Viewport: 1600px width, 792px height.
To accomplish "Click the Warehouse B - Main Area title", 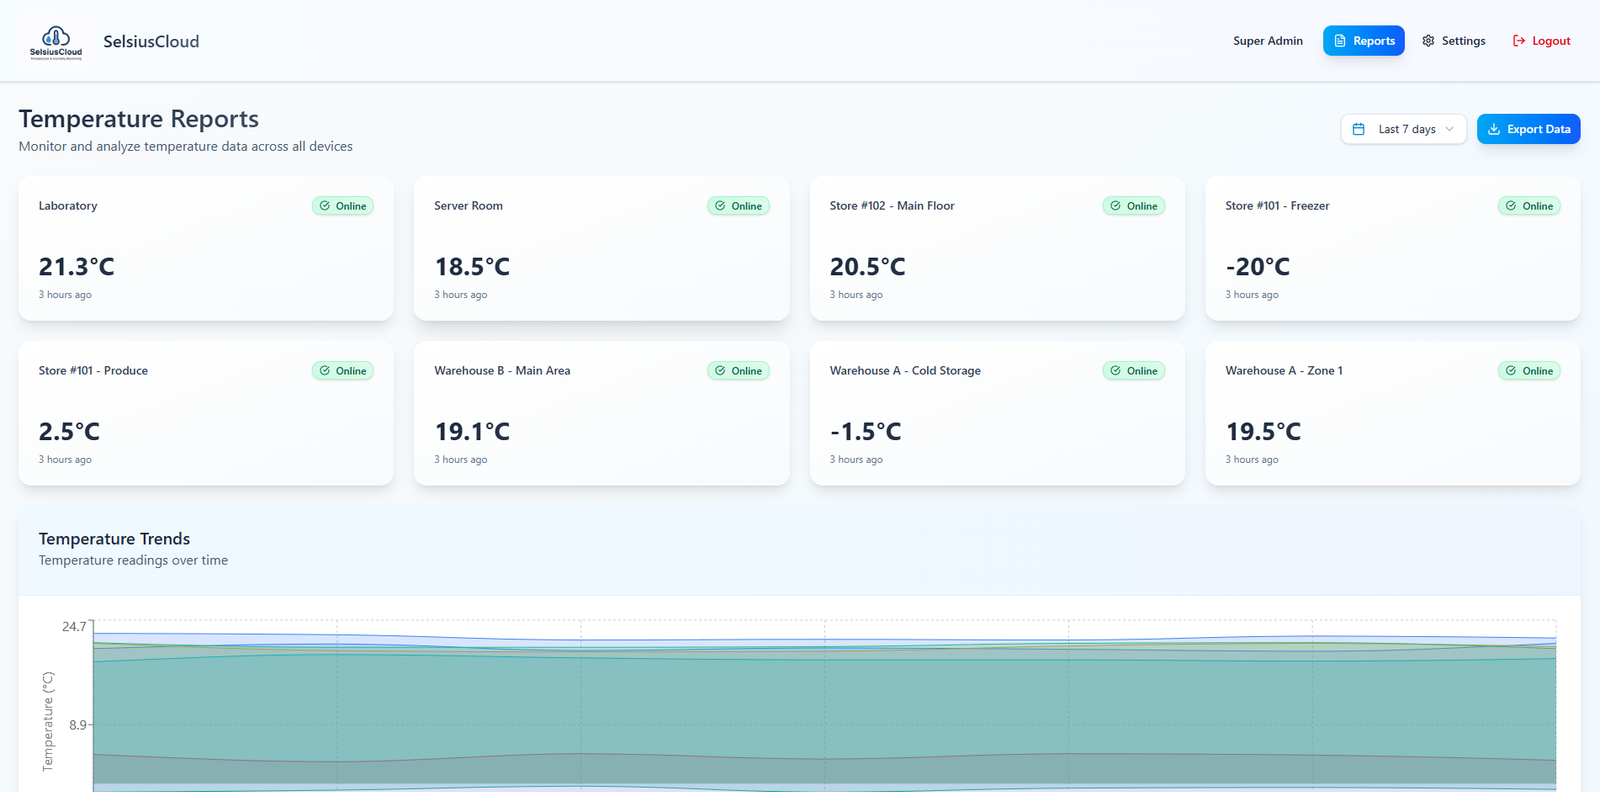I will pos(502,371).
